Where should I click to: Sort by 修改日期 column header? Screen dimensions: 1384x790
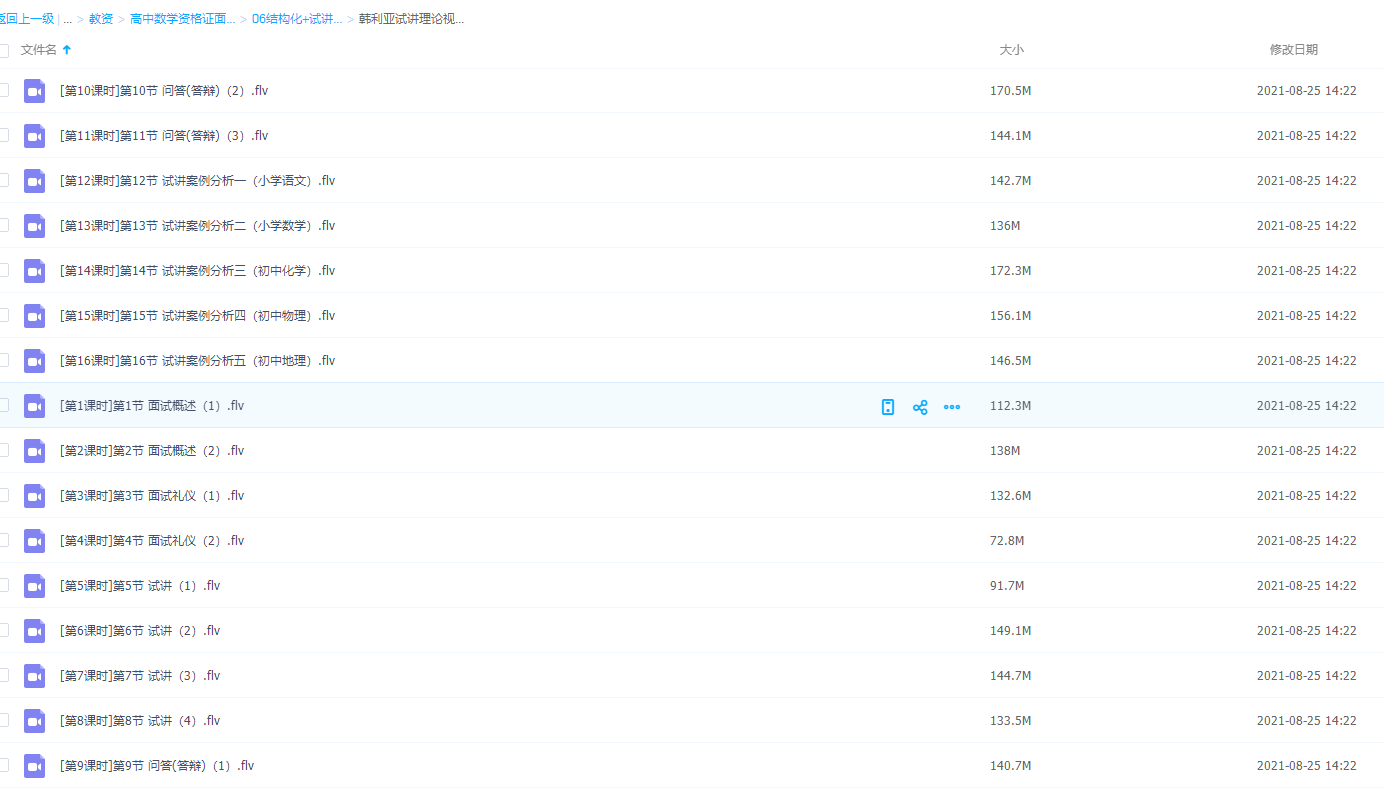(x=1293, y=50)
